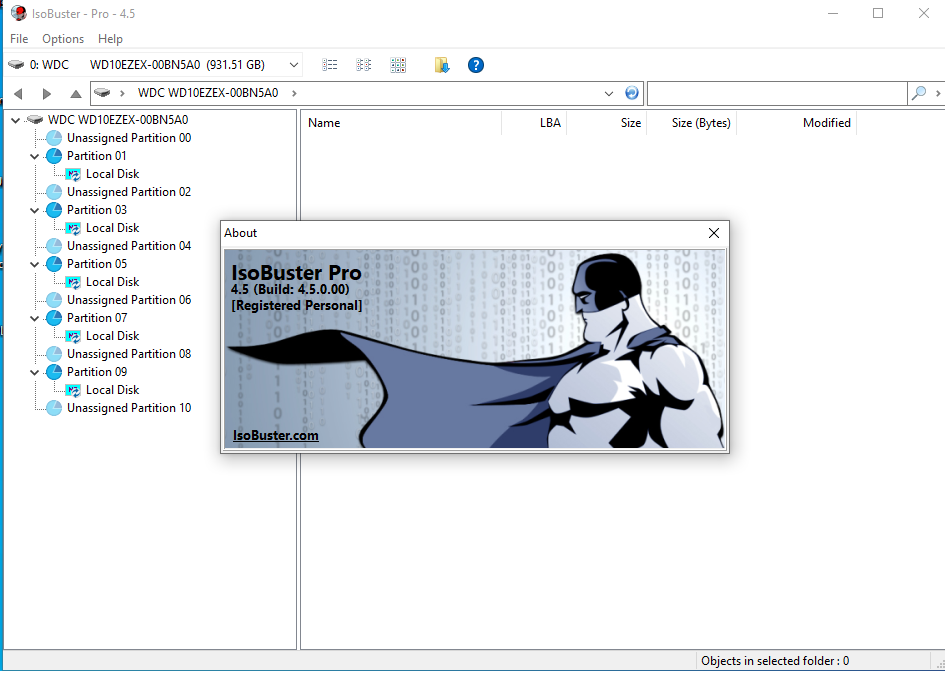Close the About dialog
Screen dimensions: 948x674
tap(714, 233)
